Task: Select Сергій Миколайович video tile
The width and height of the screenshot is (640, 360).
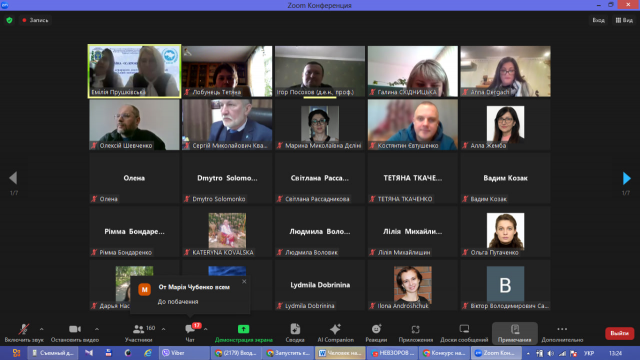Action: (227, 124)
